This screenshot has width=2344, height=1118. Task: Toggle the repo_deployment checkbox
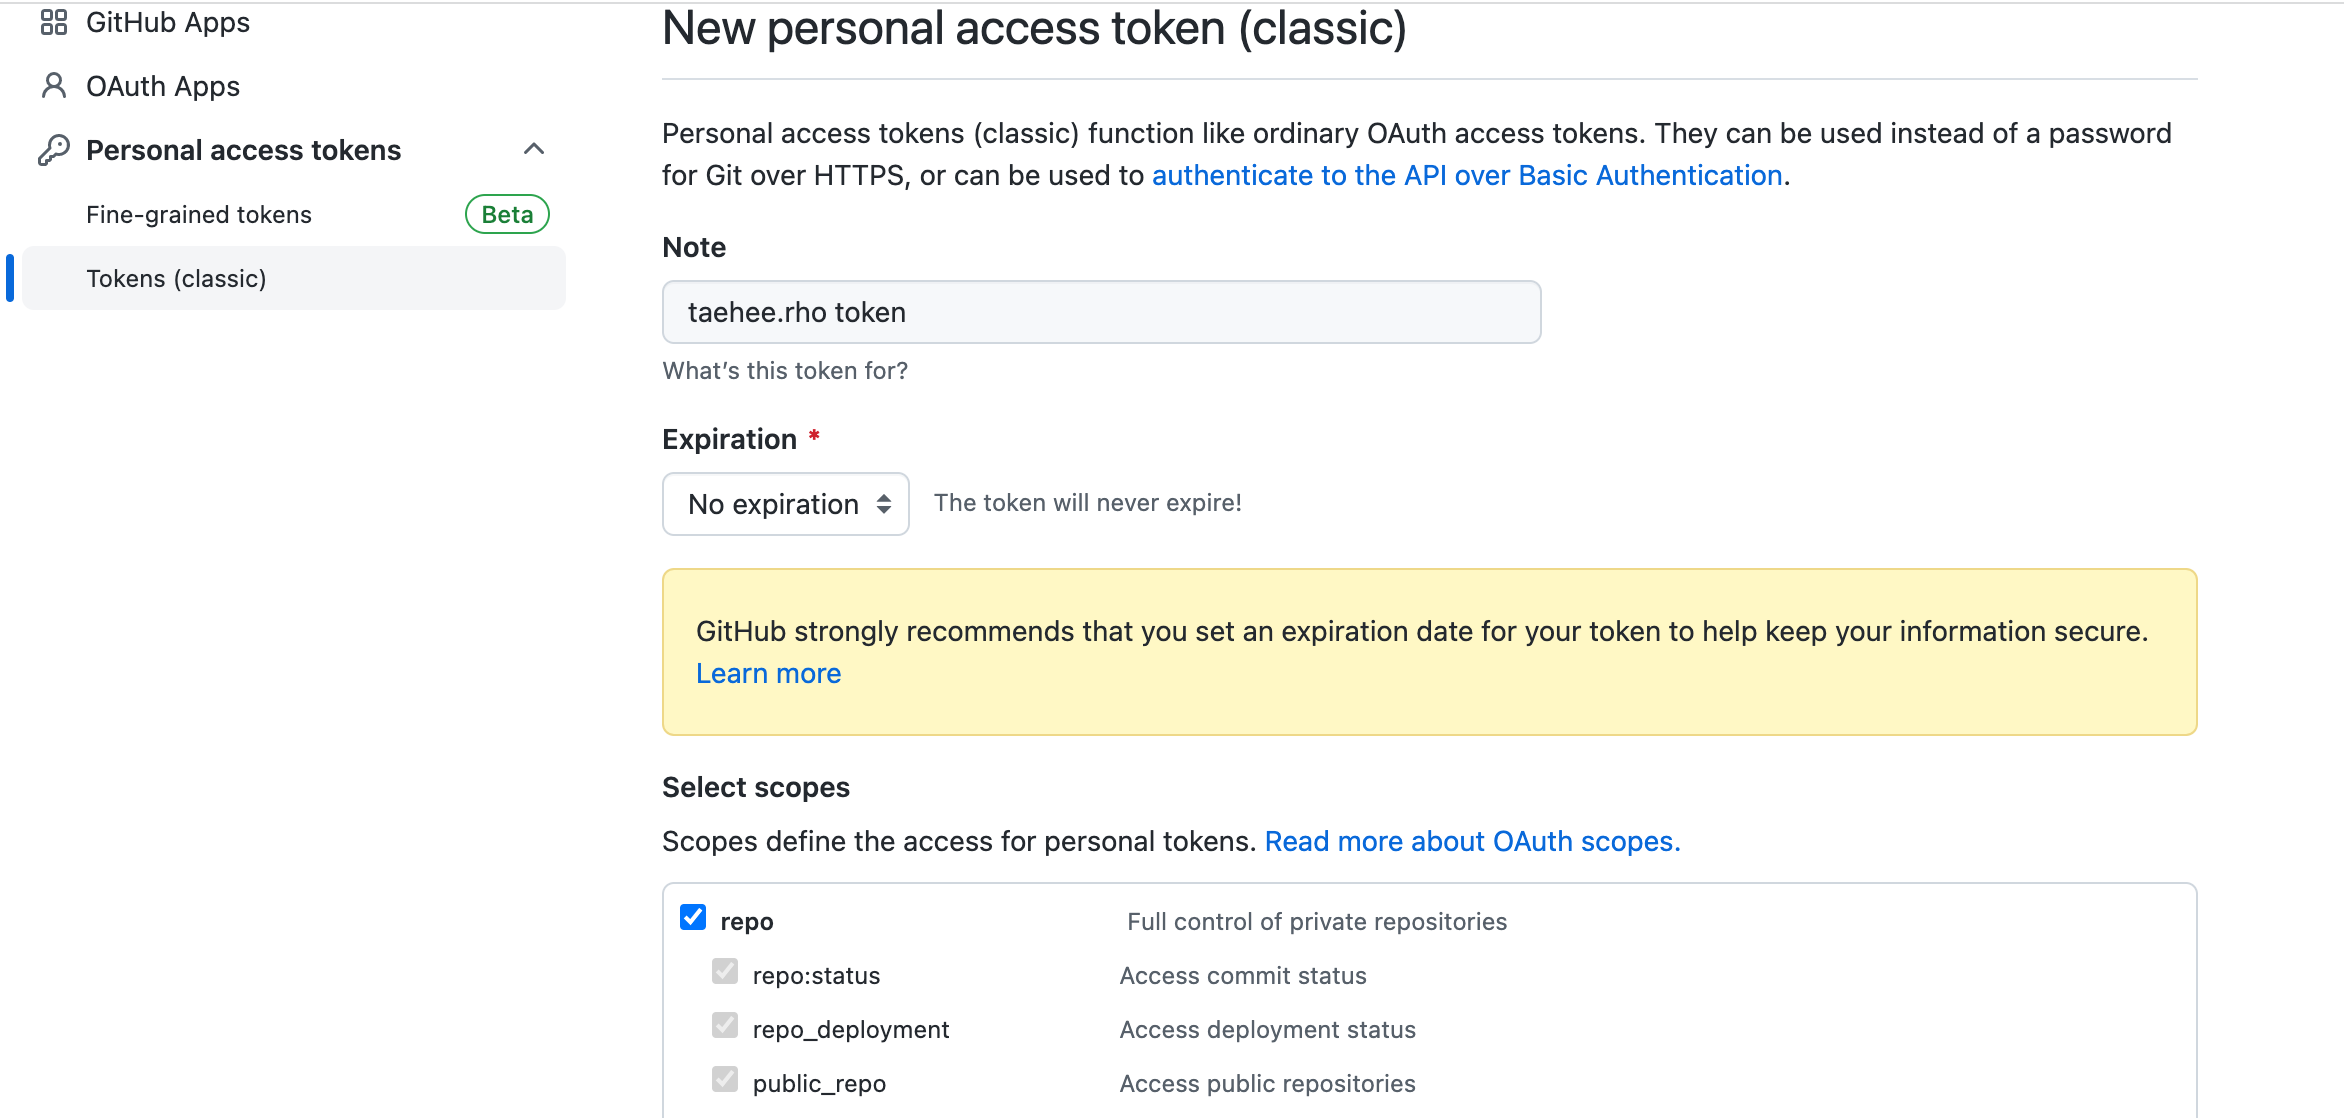725,1025
